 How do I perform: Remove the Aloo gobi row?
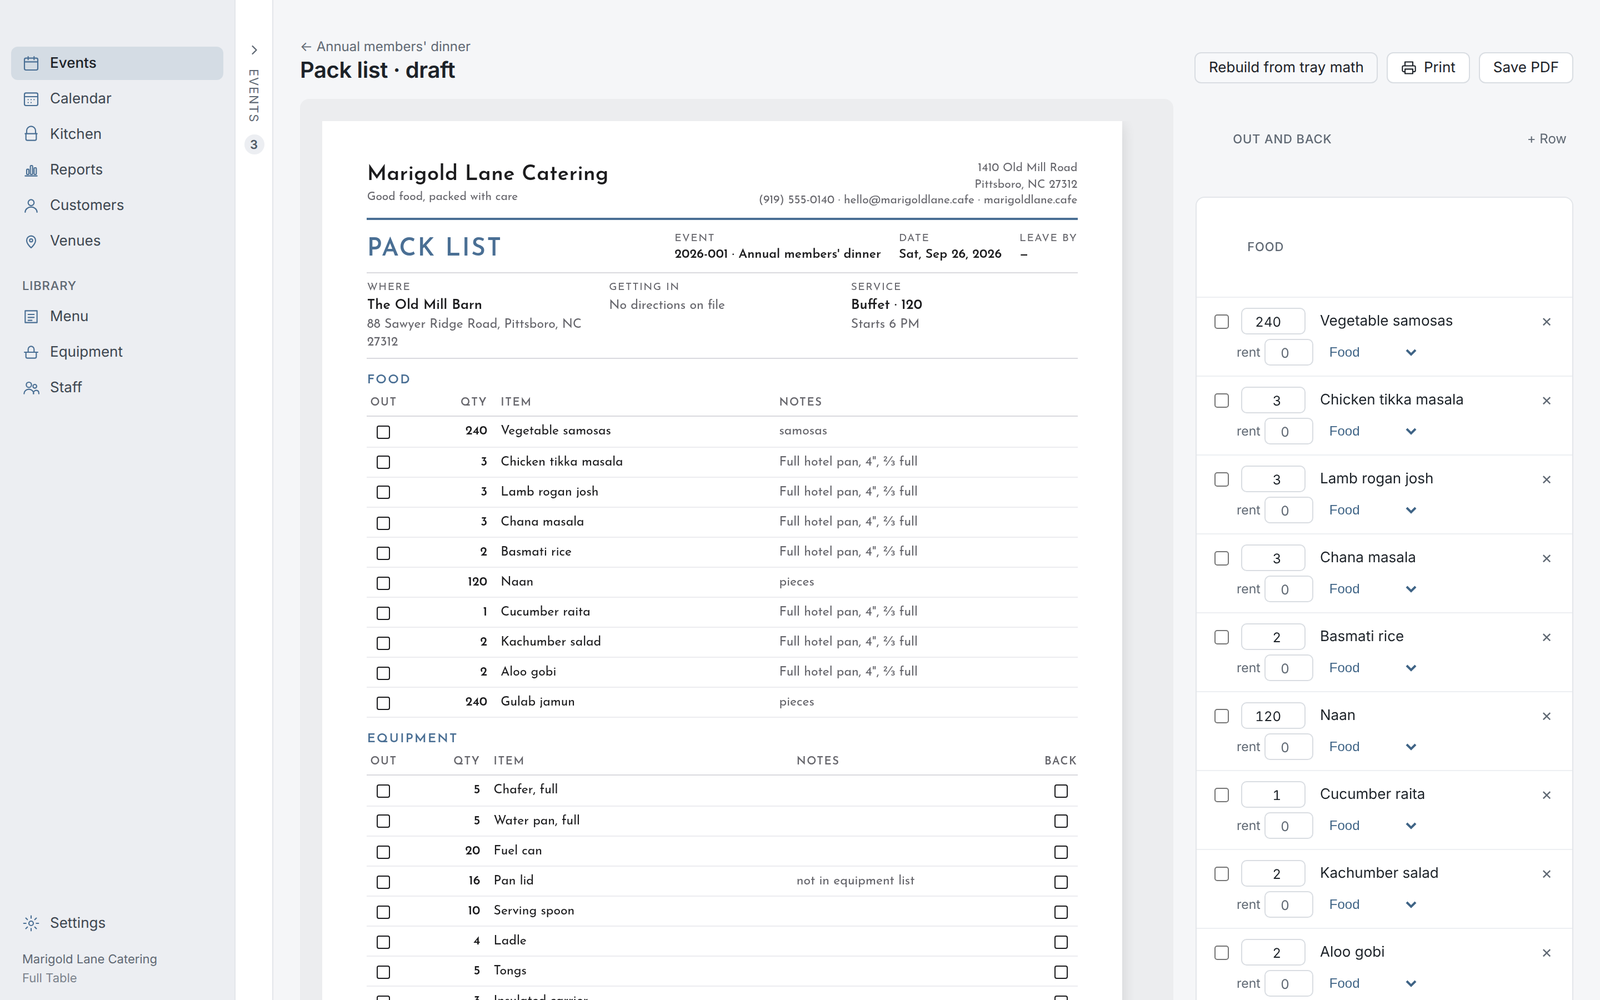[1546, 953]
